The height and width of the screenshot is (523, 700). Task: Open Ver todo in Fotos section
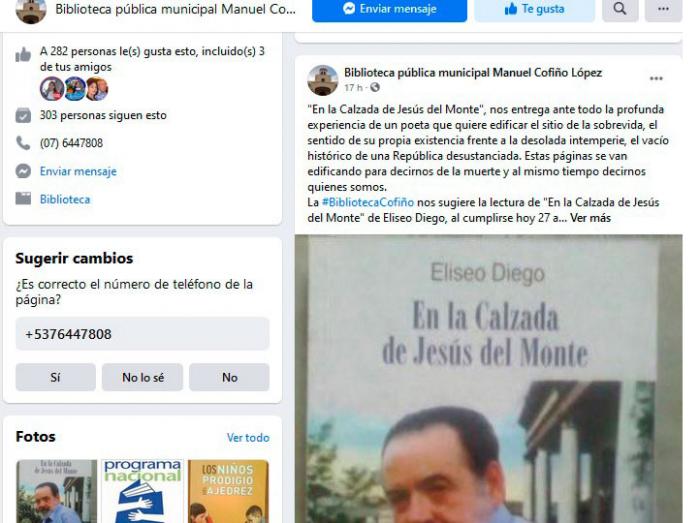coord(248,438)
